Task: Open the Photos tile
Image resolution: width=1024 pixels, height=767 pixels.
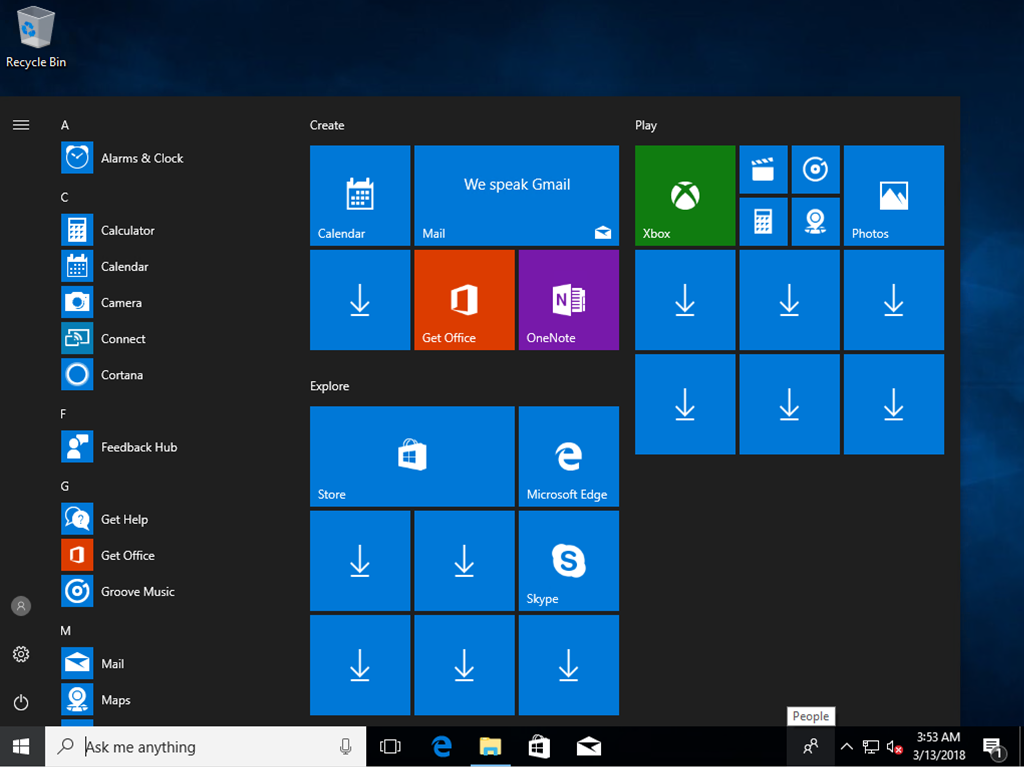Action: (x=893, y=195)
